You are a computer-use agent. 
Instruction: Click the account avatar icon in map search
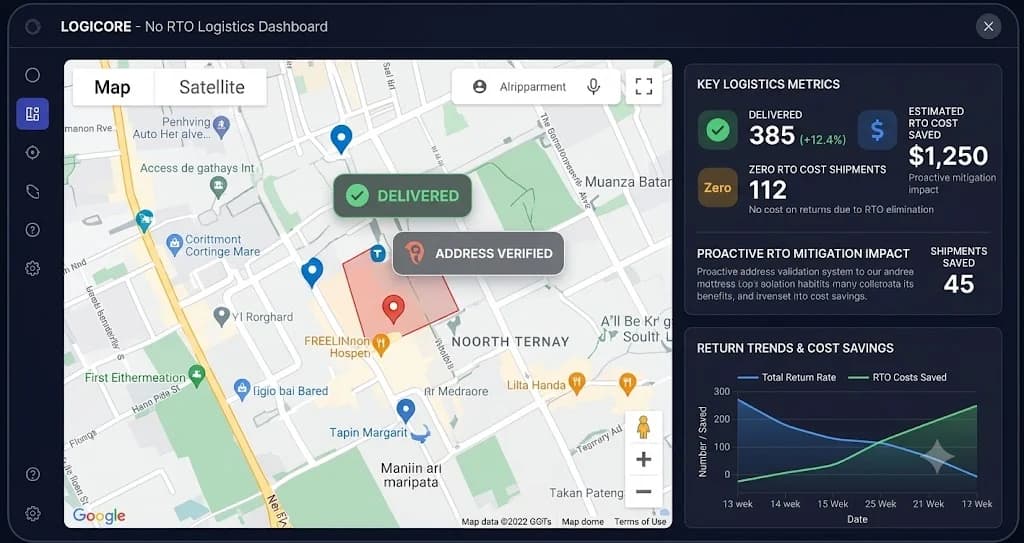coord(479,86)
